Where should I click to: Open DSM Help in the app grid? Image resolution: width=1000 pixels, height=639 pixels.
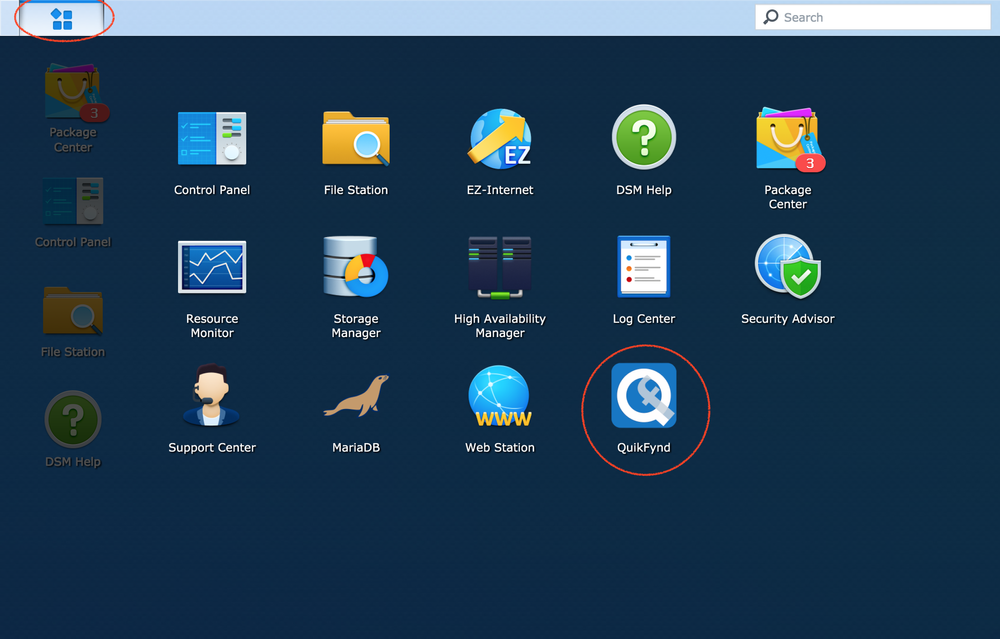(x=643, y=151)
